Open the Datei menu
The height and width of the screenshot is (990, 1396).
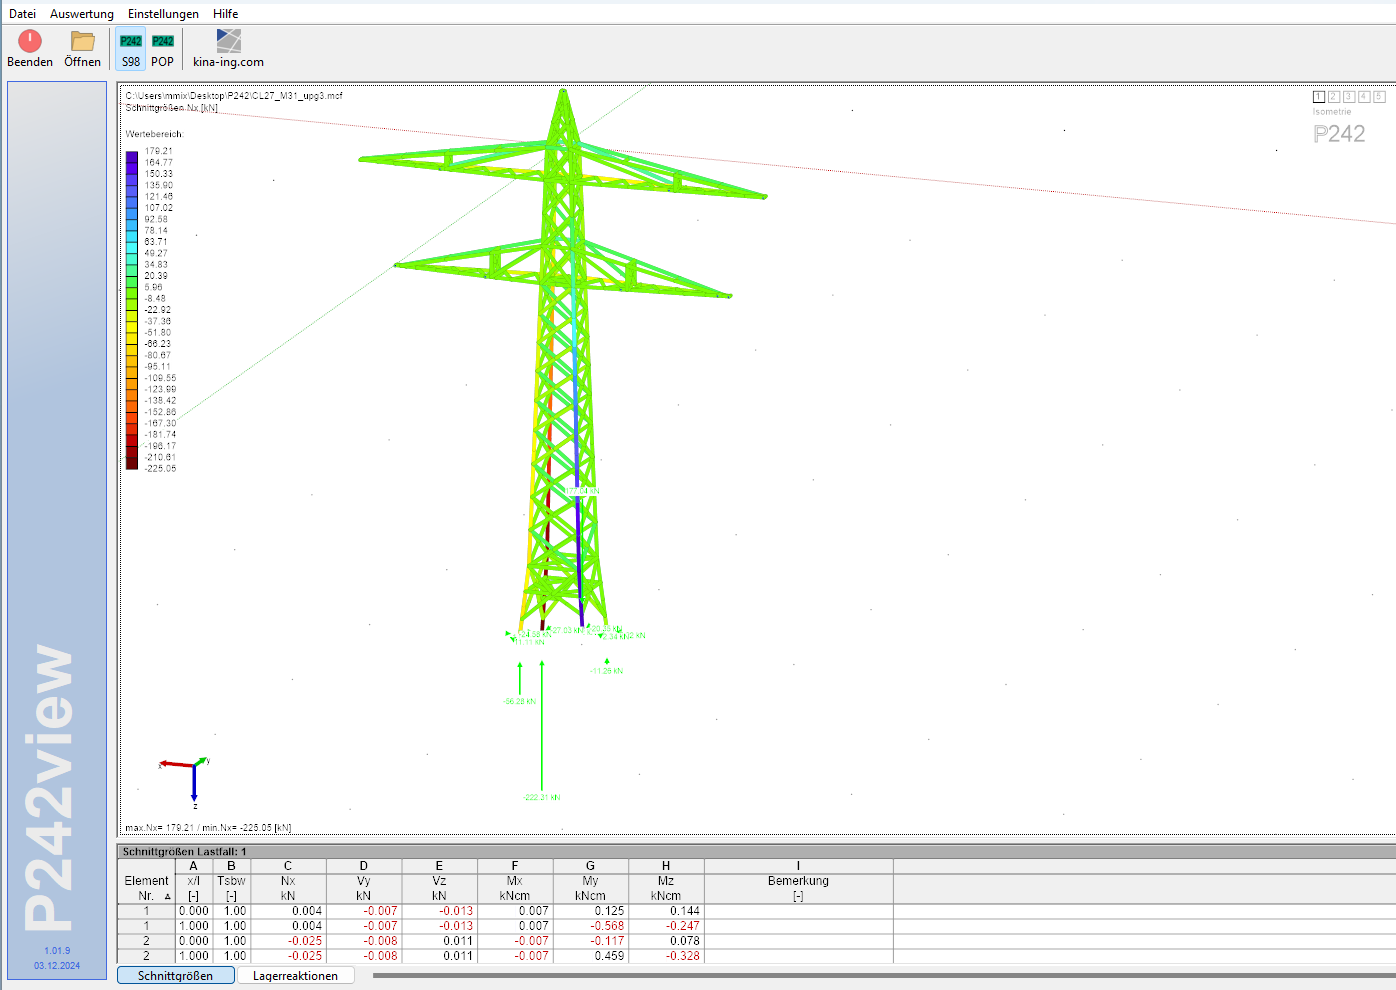[x=22, y=14]
